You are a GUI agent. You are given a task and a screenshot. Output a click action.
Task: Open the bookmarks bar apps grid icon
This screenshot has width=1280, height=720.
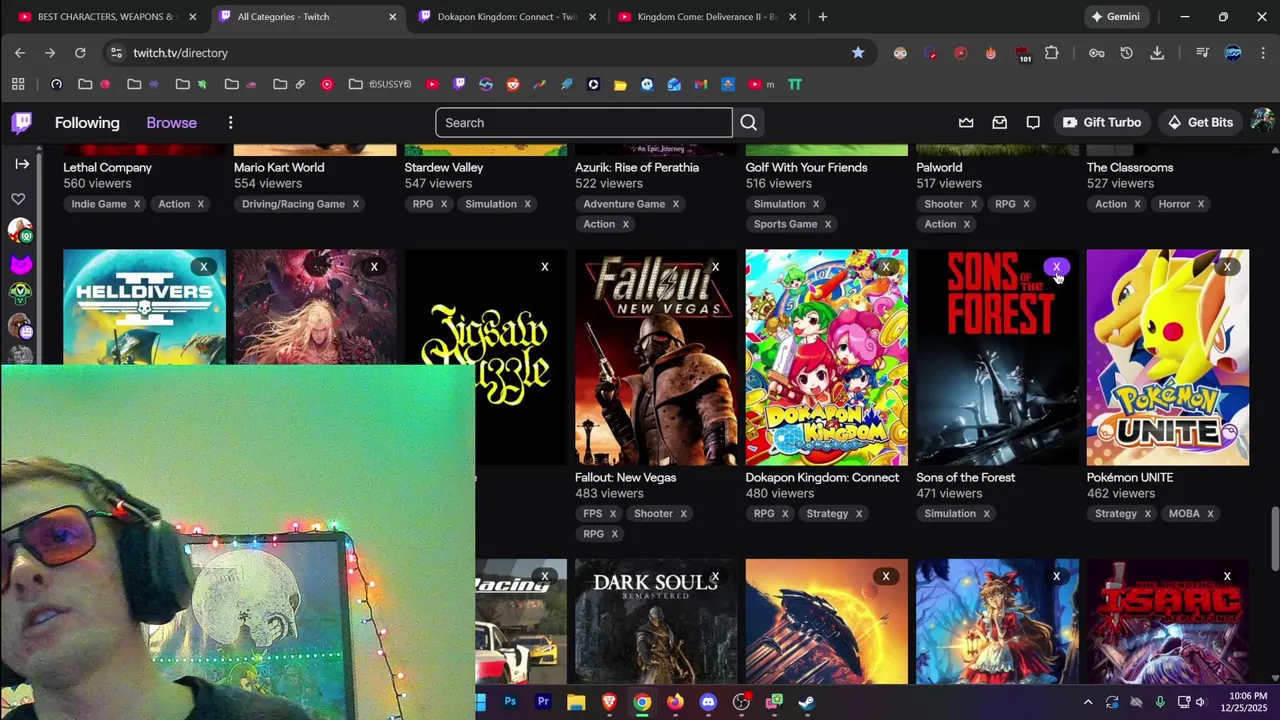click(x=18, y=84)
